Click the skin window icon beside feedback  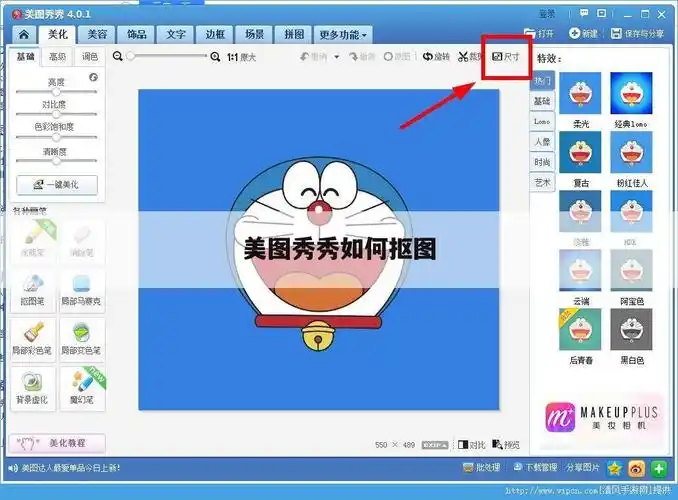(601, 13)
